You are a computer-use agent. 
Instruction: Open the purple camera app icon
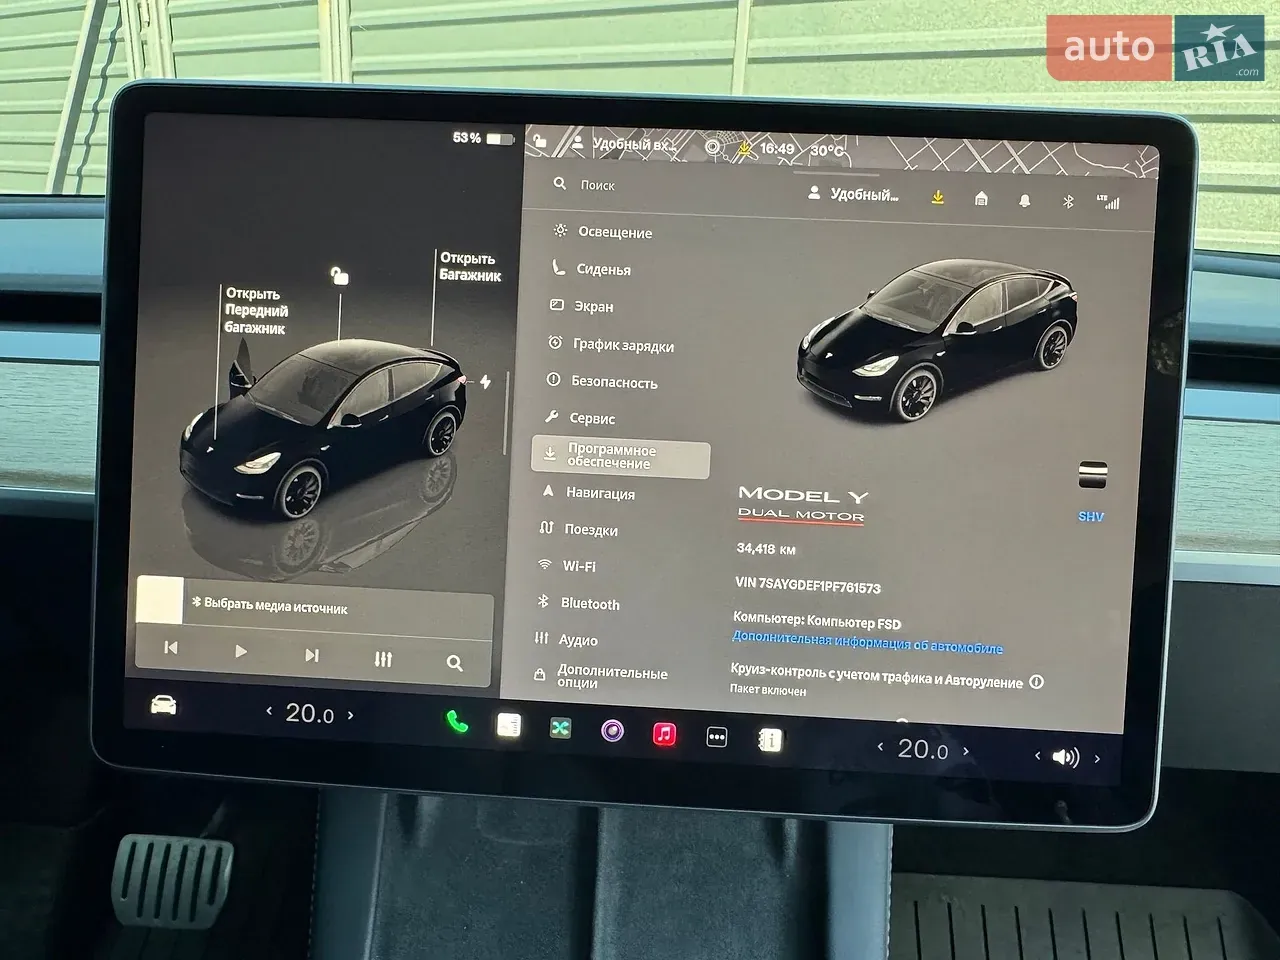coord(613,732)
